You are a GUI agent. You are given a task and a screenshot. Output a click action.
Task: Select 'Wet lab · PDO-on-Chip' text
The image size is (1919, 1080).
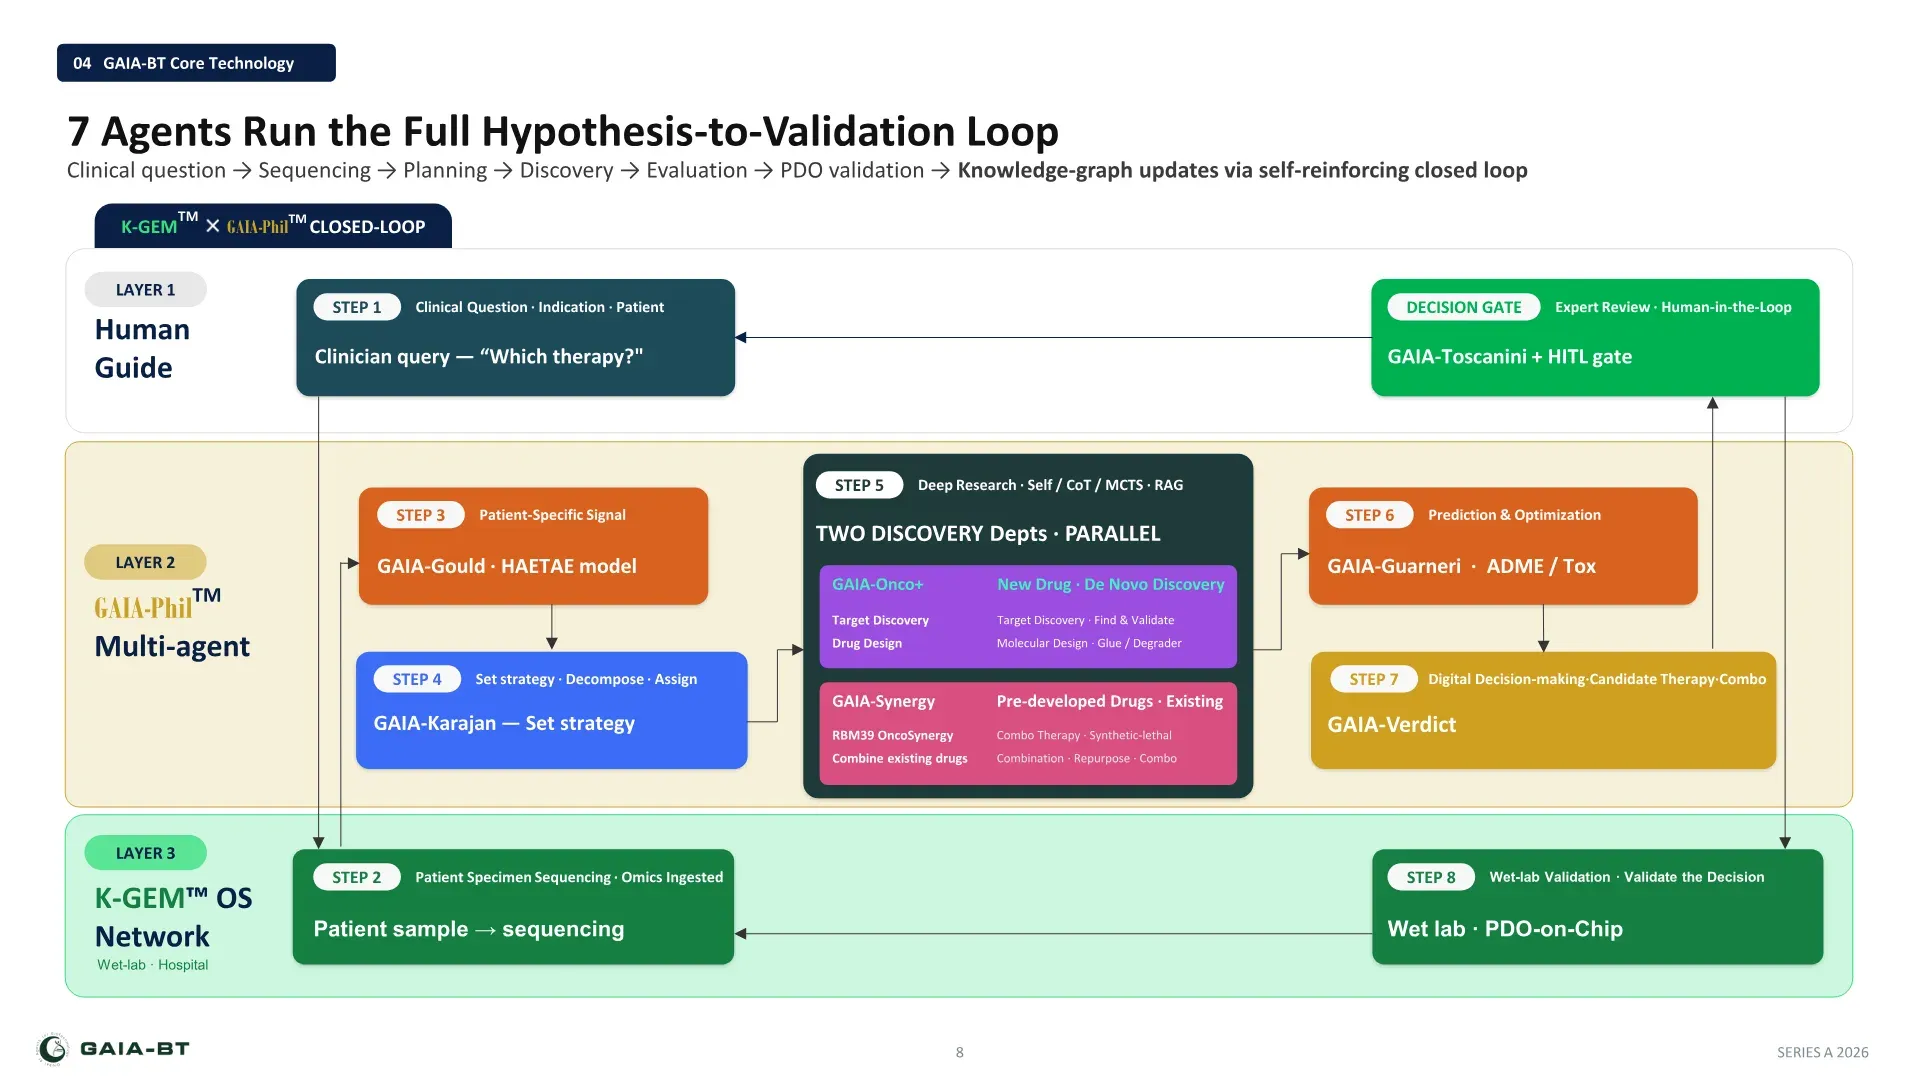pyautogui.click(x=1505, y=929)
